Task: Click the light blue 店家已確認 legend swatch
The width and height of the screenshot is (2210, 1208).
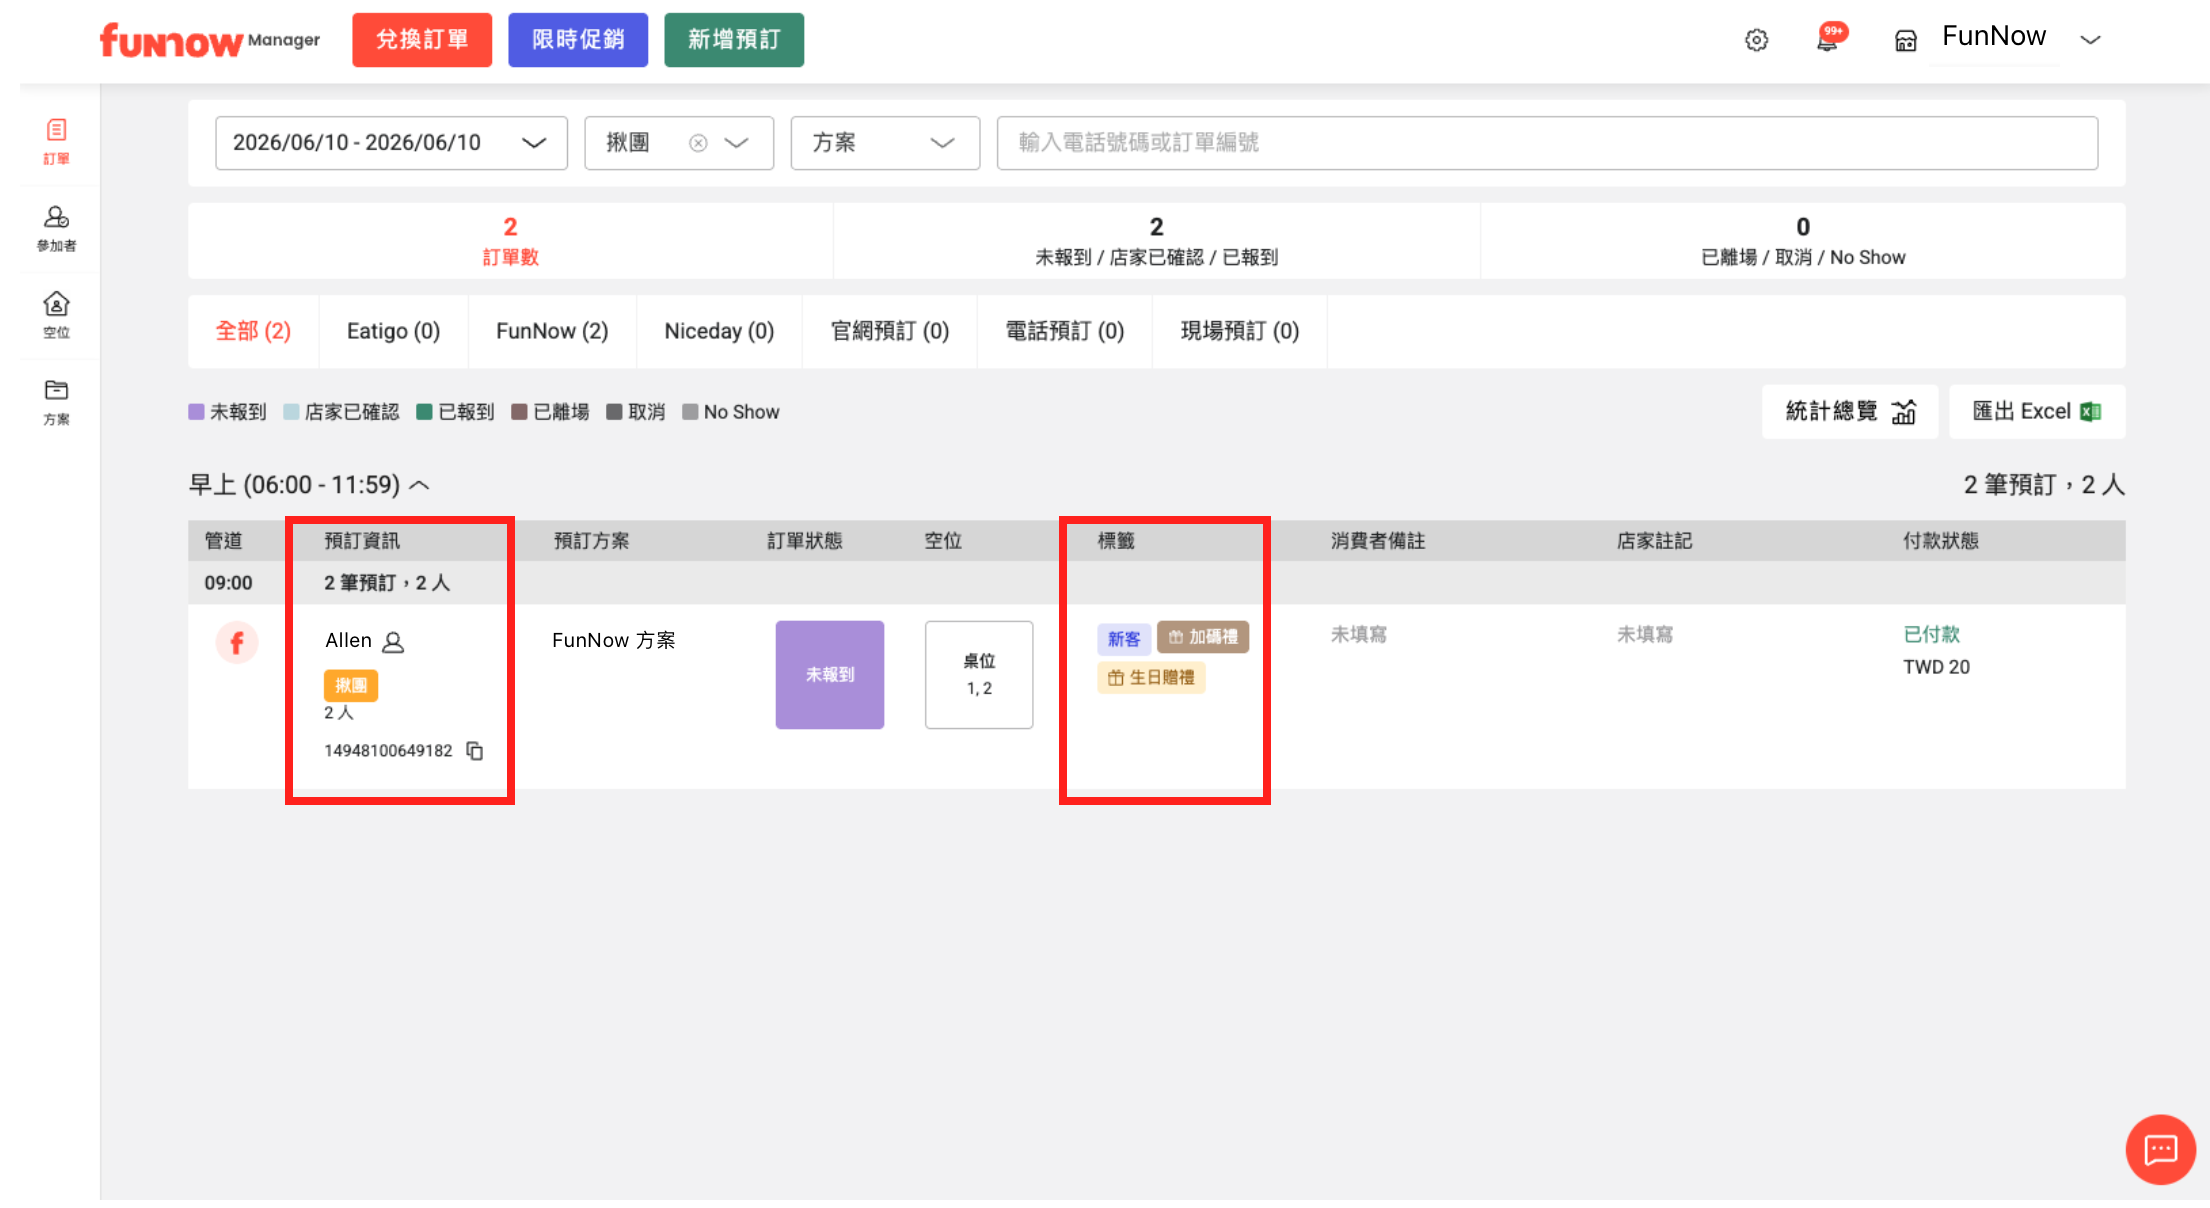Action: pyautogui.click(x=291, y=412)
